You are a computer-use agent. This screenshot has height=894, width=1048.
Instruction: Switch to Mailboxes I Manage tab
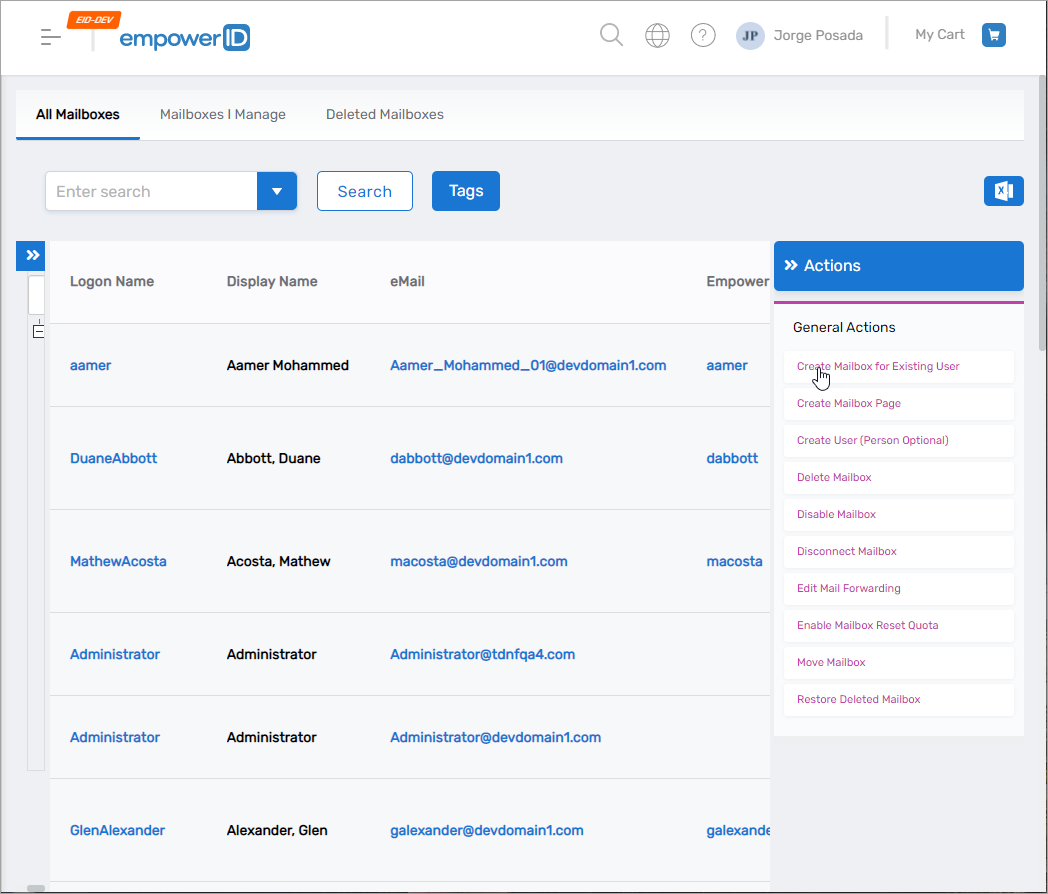point(223,115)
